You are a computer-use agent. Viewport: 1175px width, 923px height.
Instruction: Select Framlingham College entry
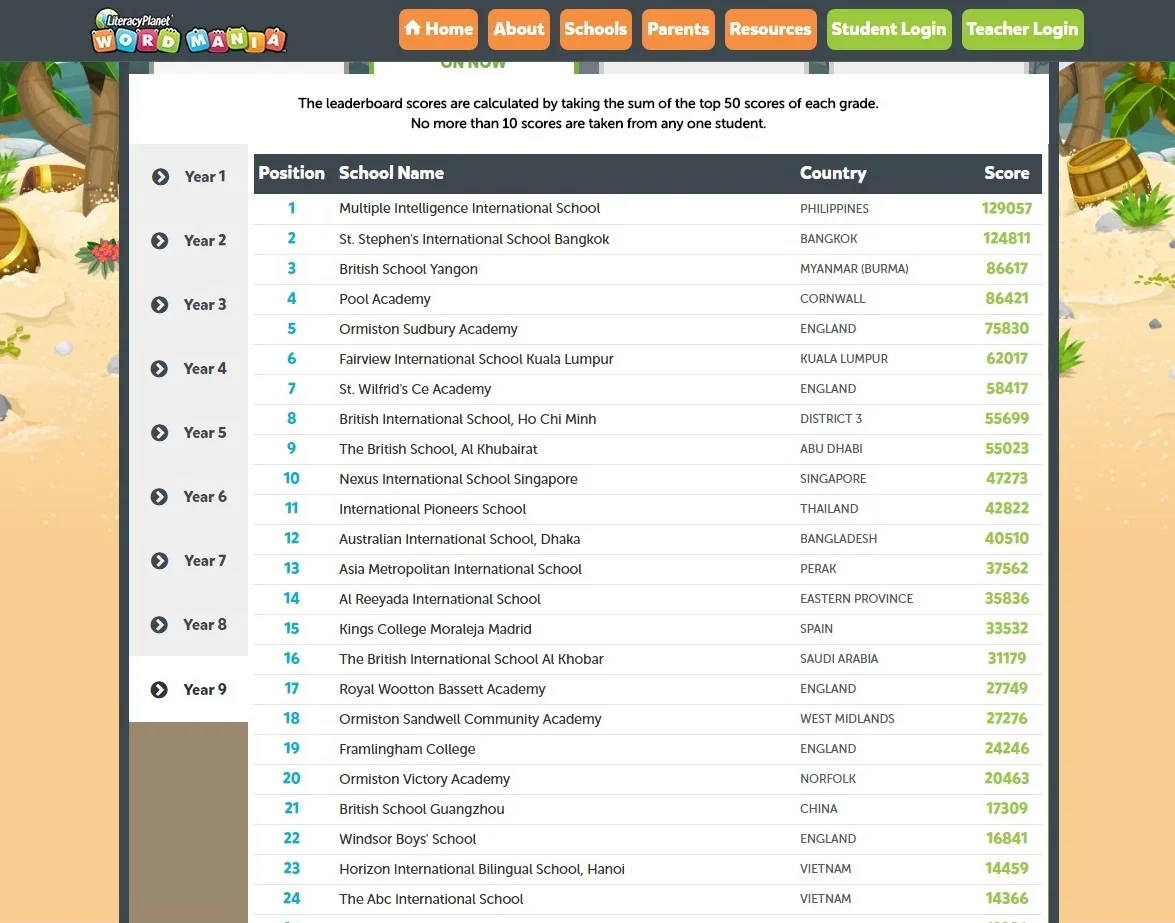[407, 748]
